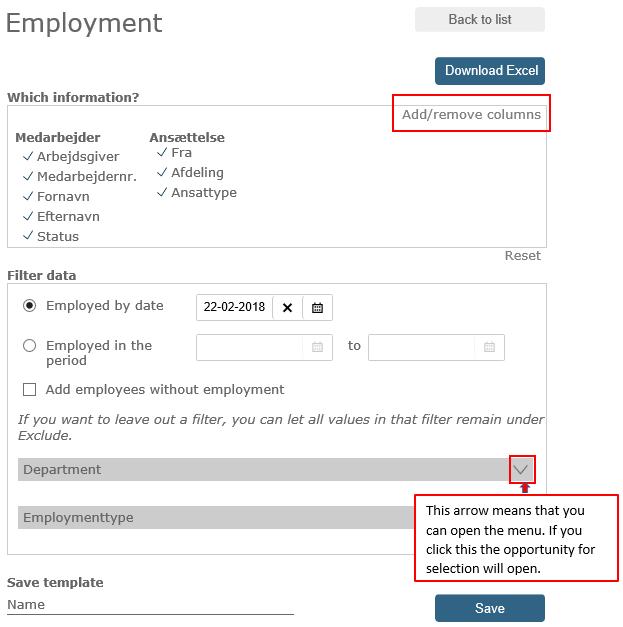Open calendar for period end date

coord(489,347)
